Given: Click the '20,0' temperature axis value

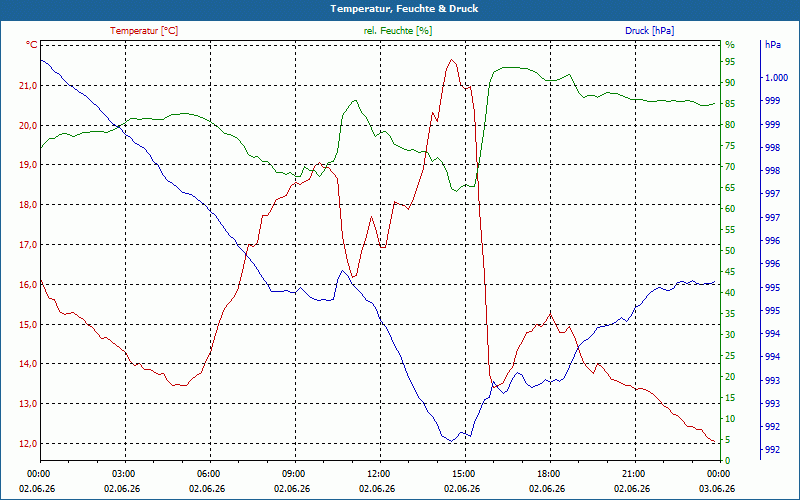Looking at the screenshot, I should point(29,126).
